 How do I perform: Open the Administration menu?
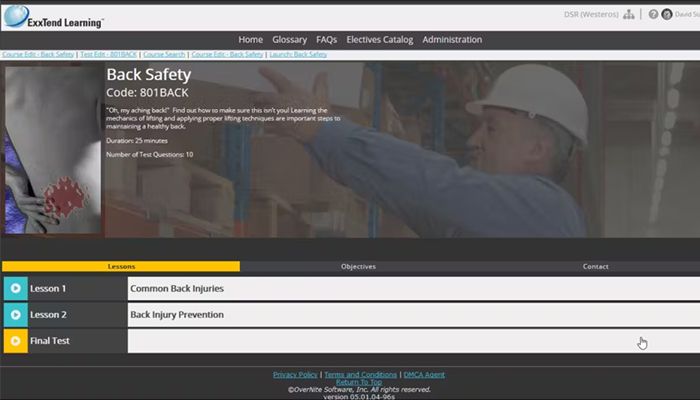(x=452, y=40)
